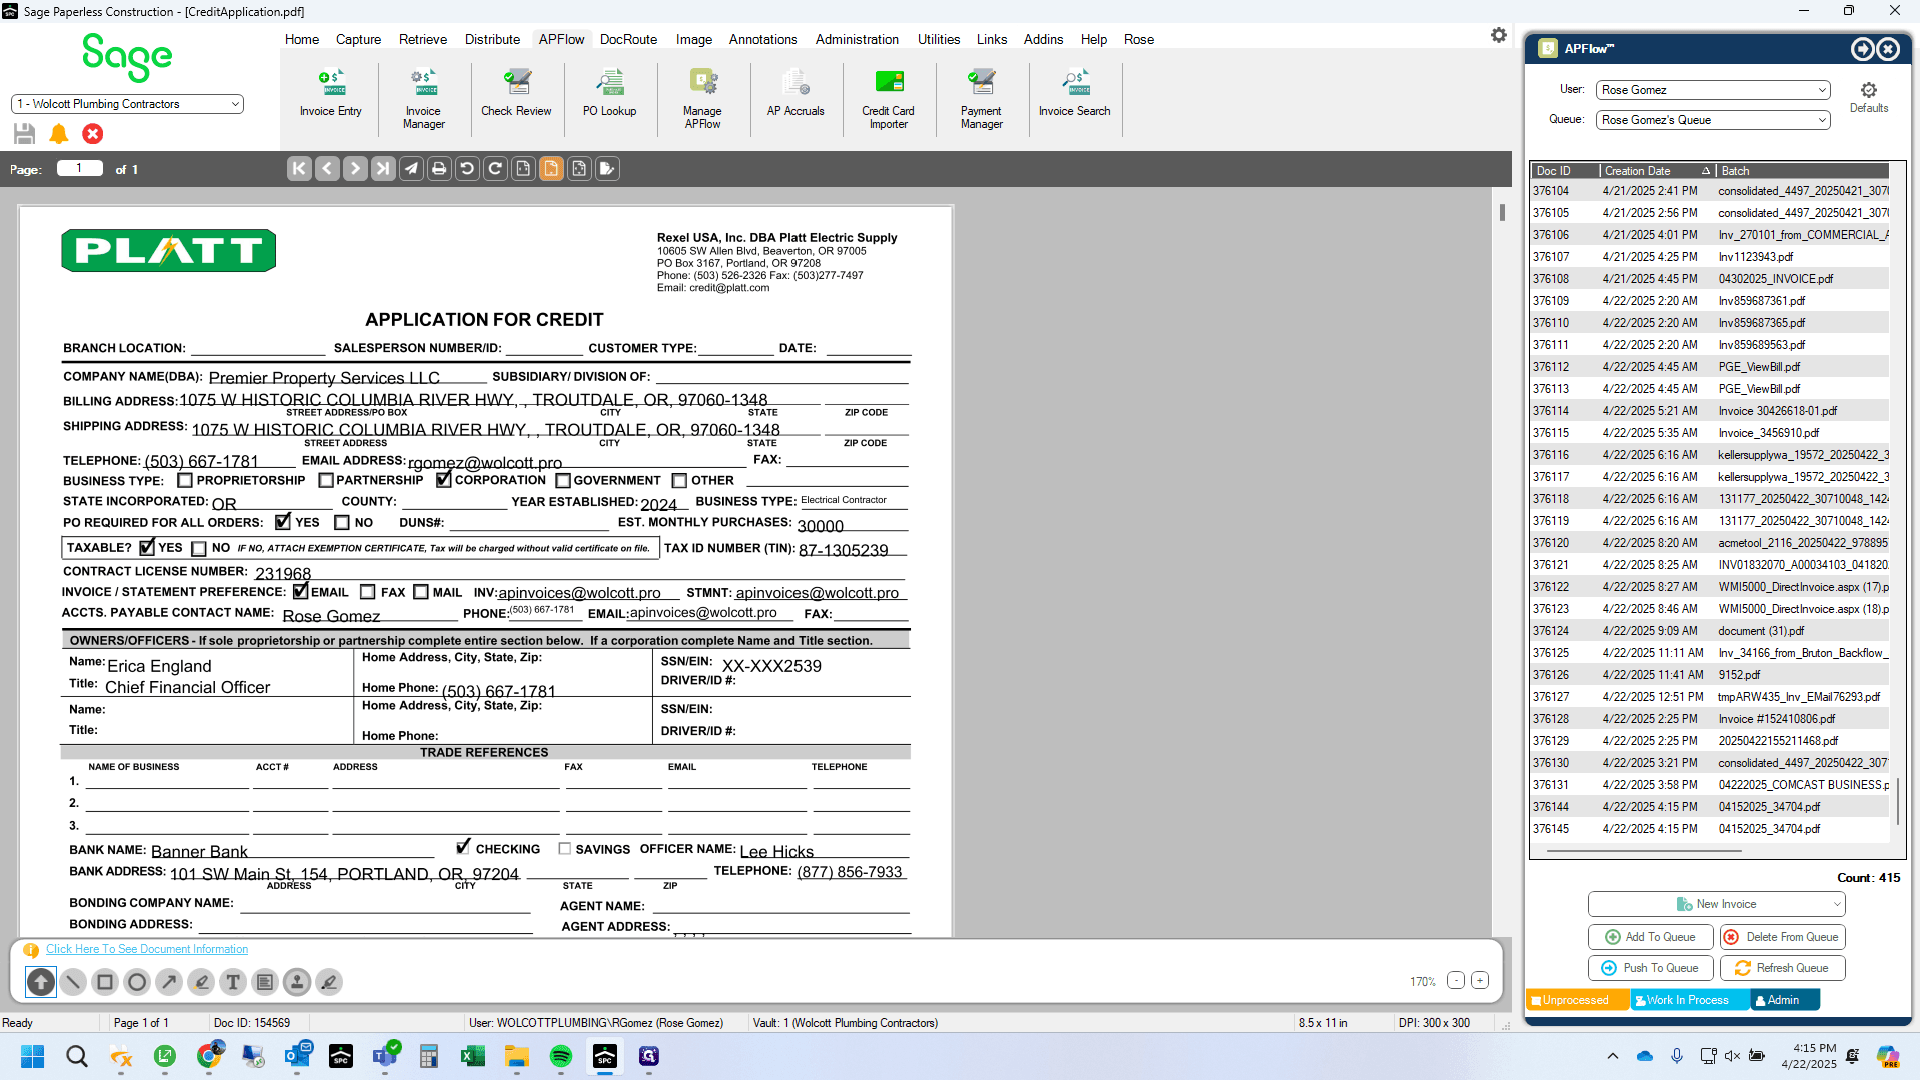
Task: Check the GOVERNMENT box on the form
Action: point(563,481)
